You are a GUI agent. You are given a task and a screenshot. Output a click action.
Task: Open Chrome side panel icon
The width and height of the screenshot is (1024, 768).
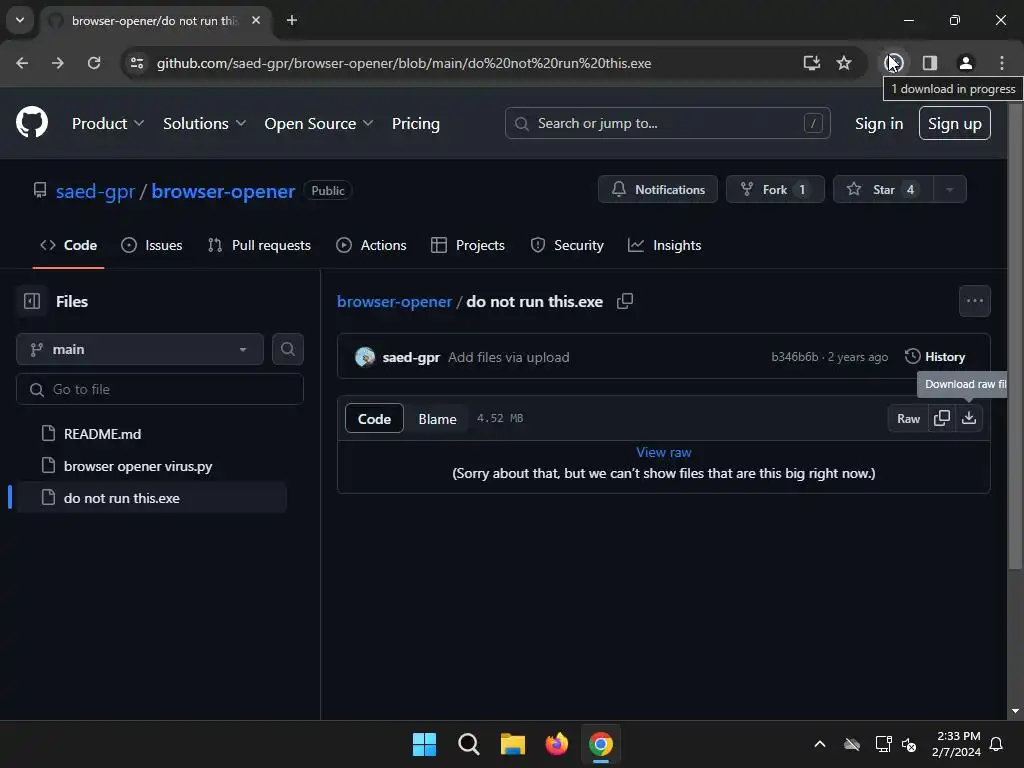[x=929, y=63]
